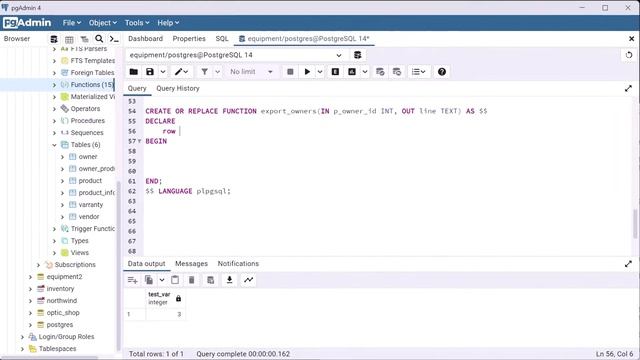Open the Tools menu
The width and height of the screenshot is (640, 360).
click(137, 23)
